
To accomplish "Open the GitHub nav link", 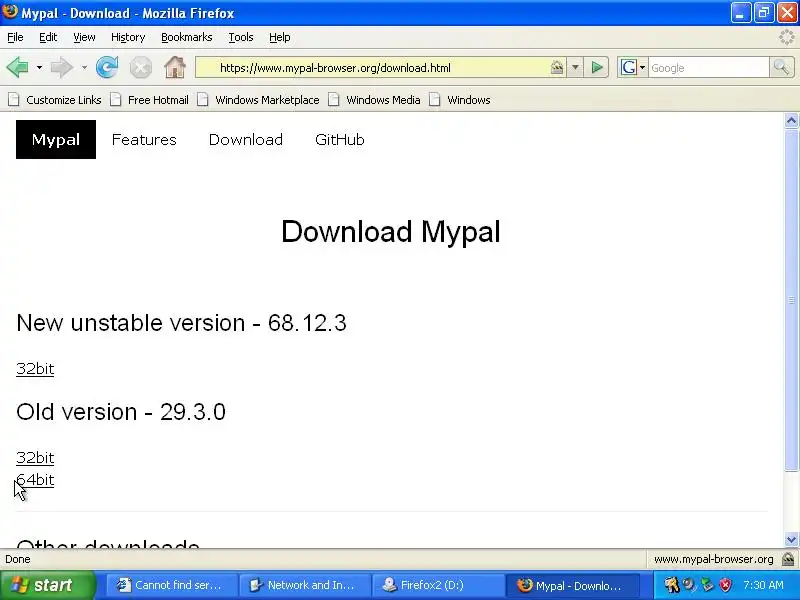I will pyautogui.click(x=340, y=139).
